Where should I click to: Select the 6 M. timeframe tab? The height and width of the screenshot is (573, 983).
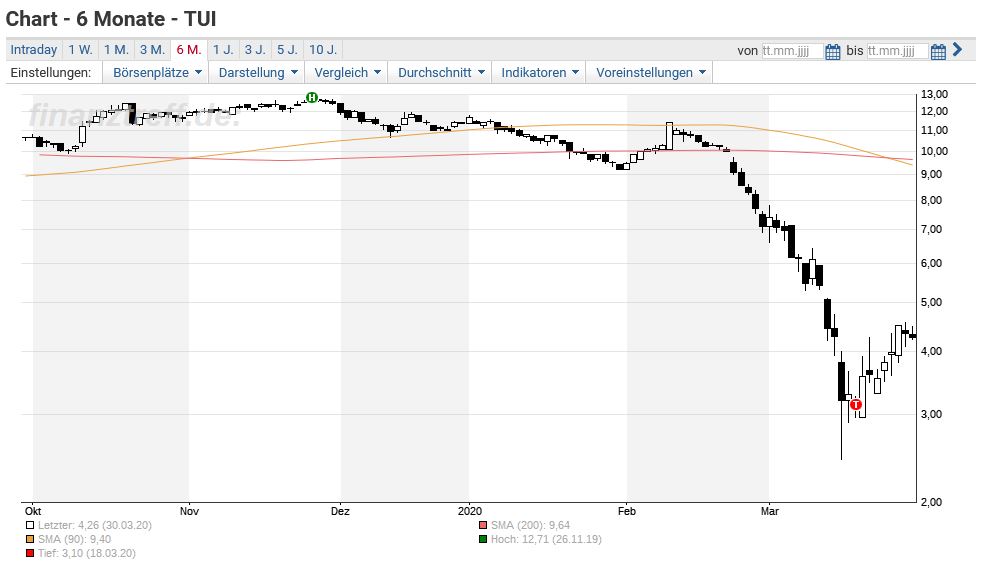[189, 50]
